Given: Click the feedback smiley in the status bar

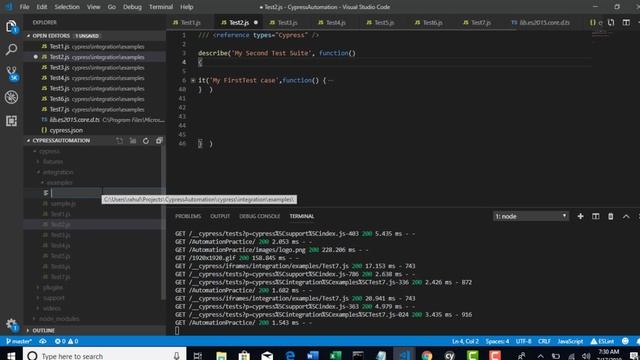Looking at the screenshot, I should point(625,341).
